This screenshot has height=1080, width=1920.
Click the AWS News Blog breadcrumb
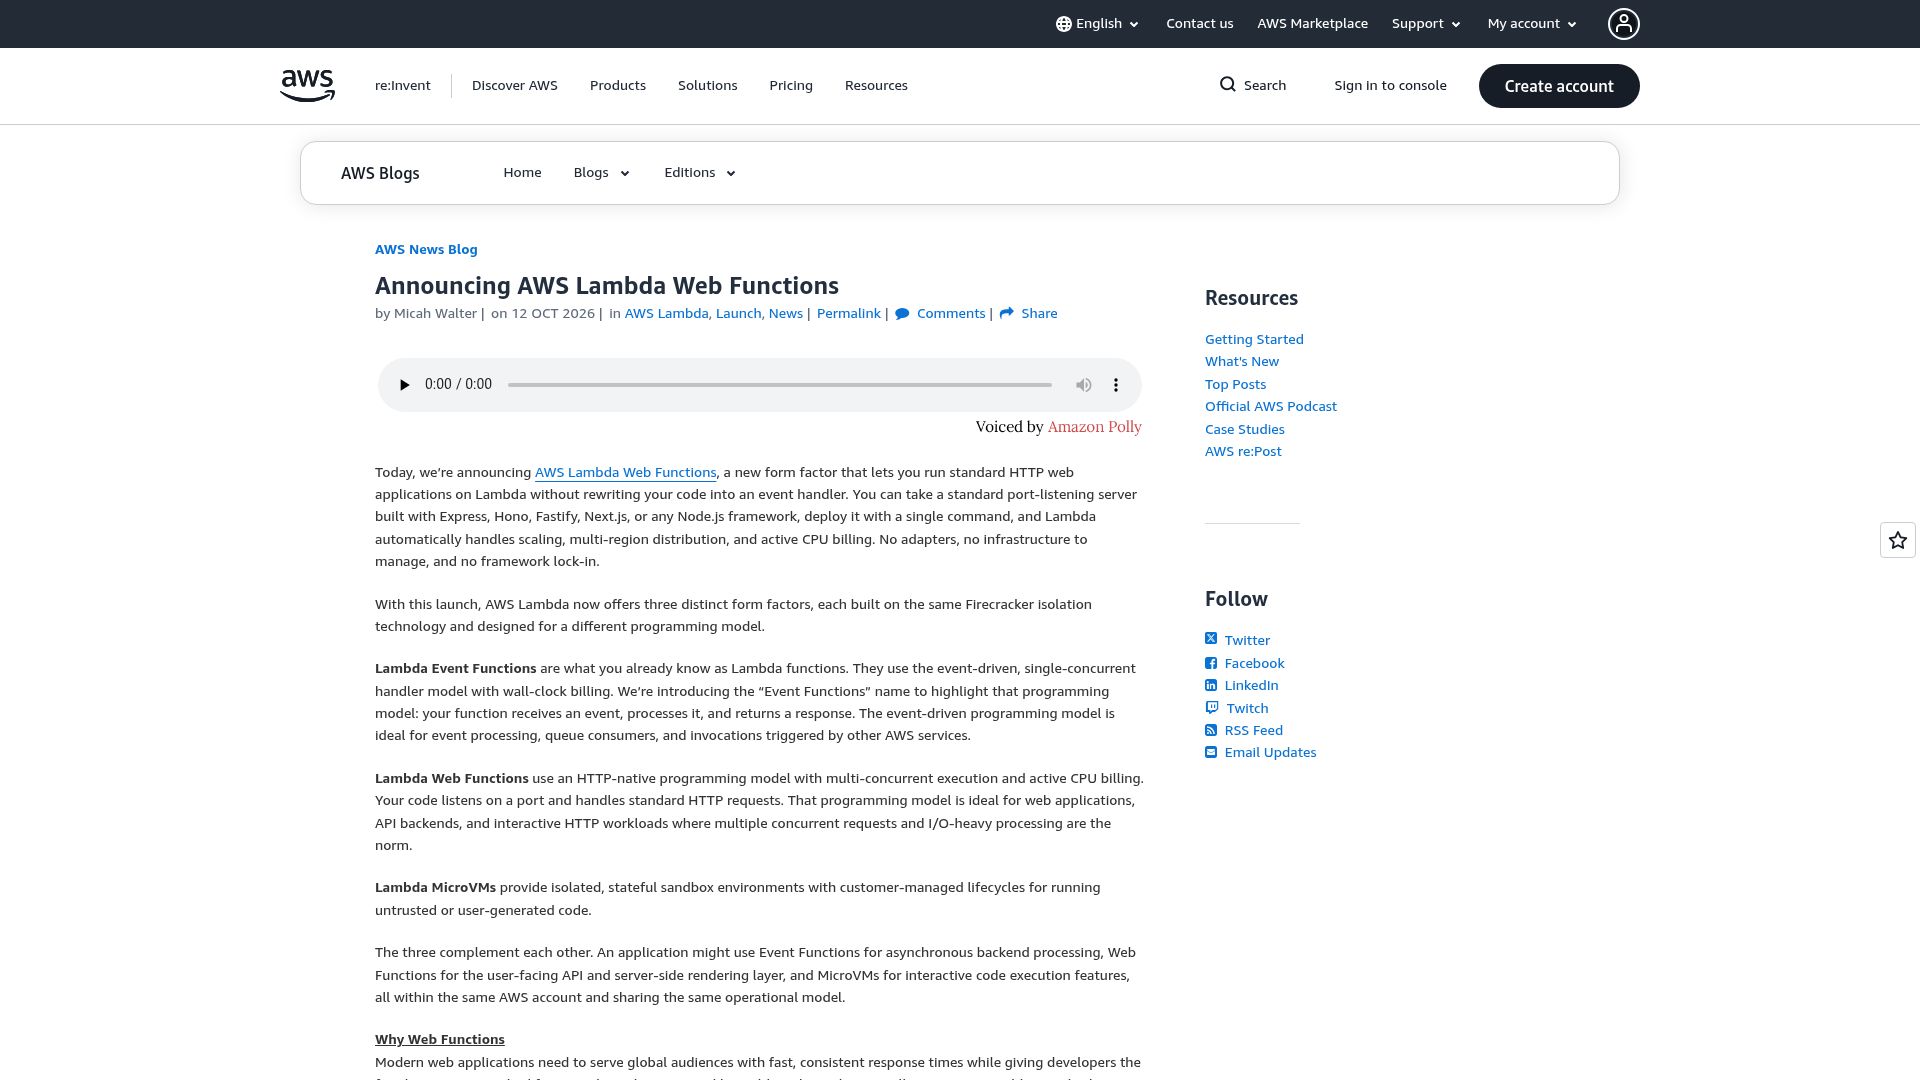(426, 250)
